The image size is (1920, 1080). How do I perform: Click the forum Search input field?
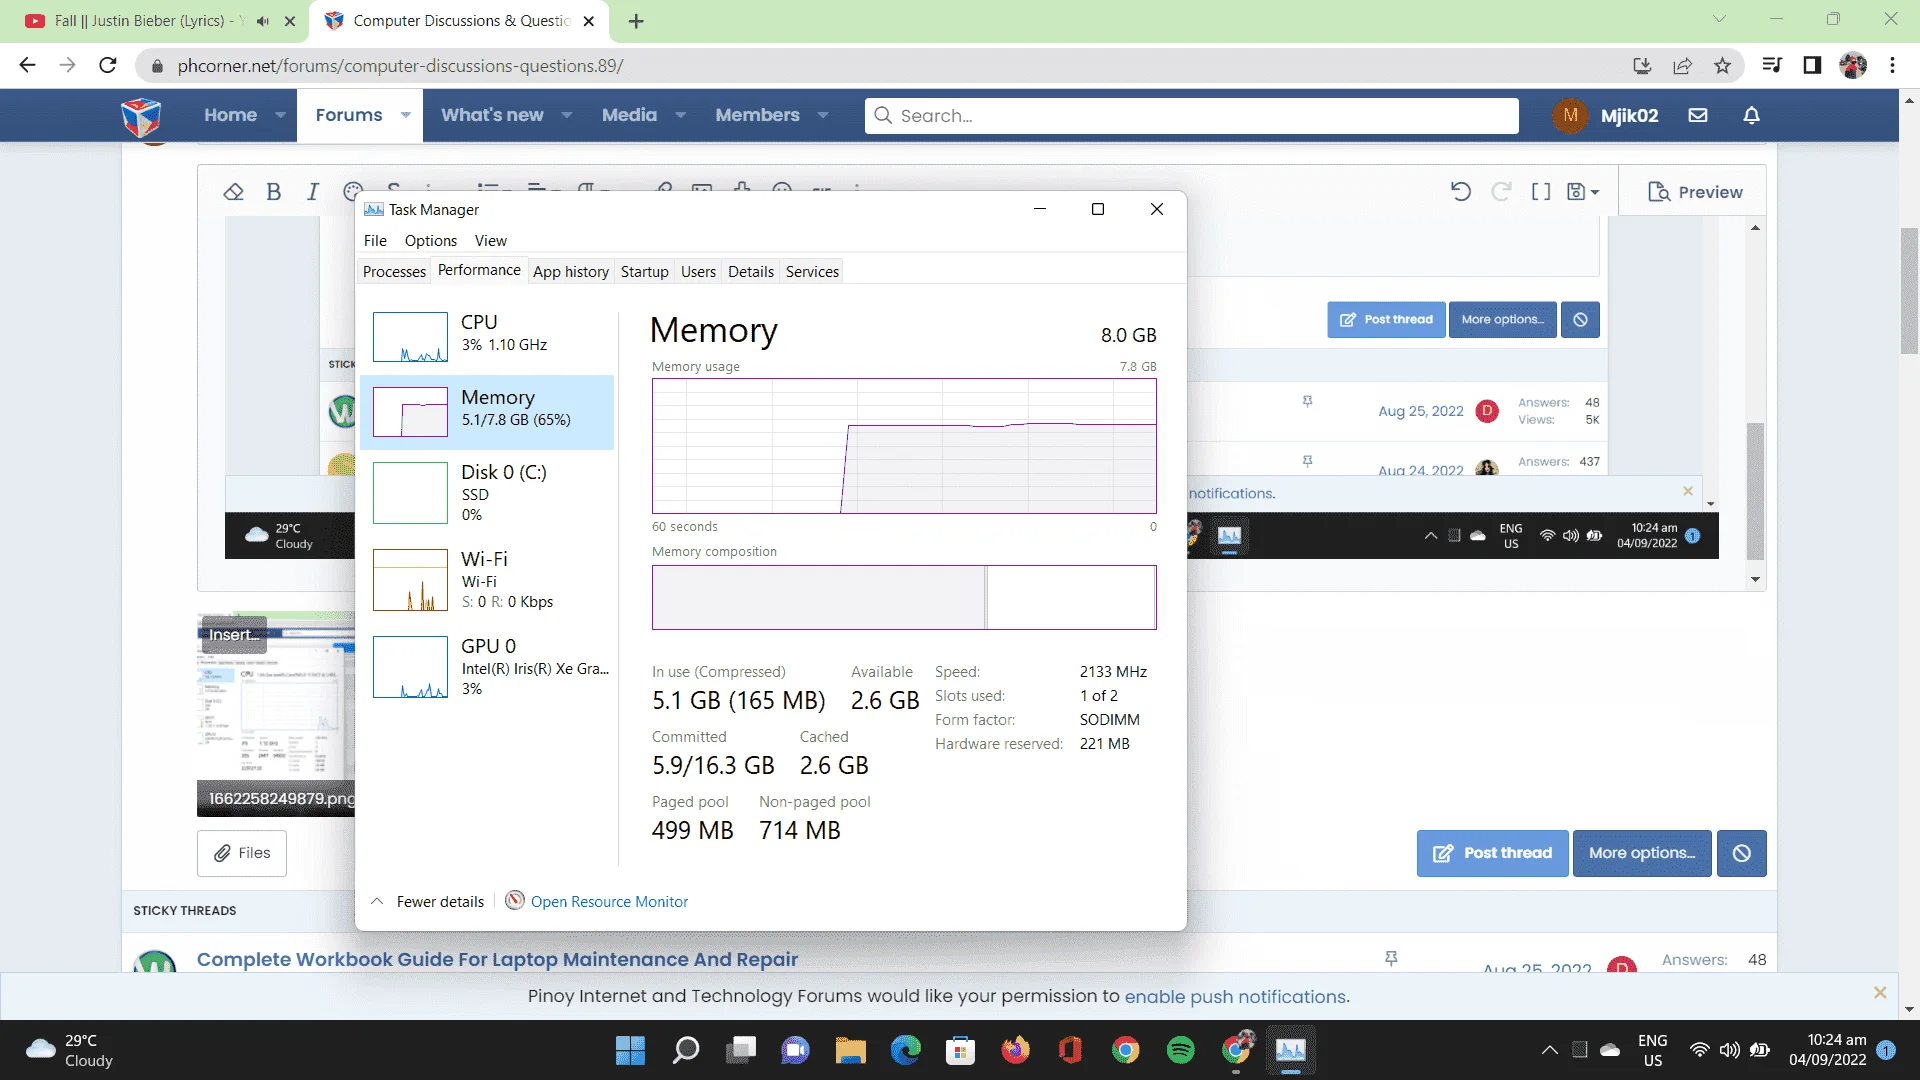(x=1191, y=116)
